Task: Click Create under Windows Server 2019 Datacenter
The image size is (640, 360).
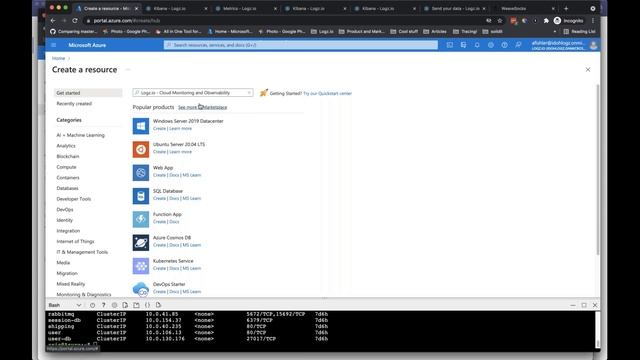Action: tap(159, 129)
